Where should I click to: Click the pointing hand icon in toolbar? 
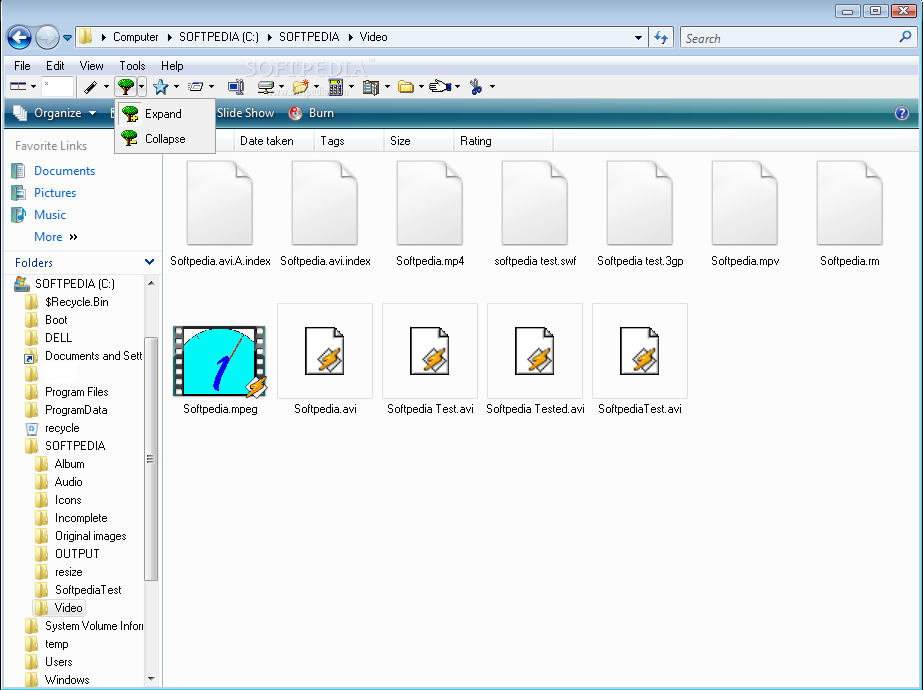tap(440, 87)
